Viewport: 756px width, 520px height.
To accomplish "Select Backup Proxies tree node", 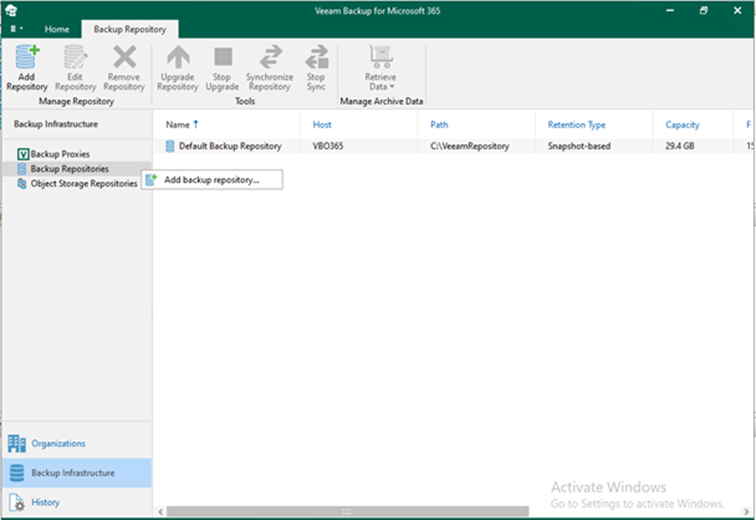I will pos(60,154).
